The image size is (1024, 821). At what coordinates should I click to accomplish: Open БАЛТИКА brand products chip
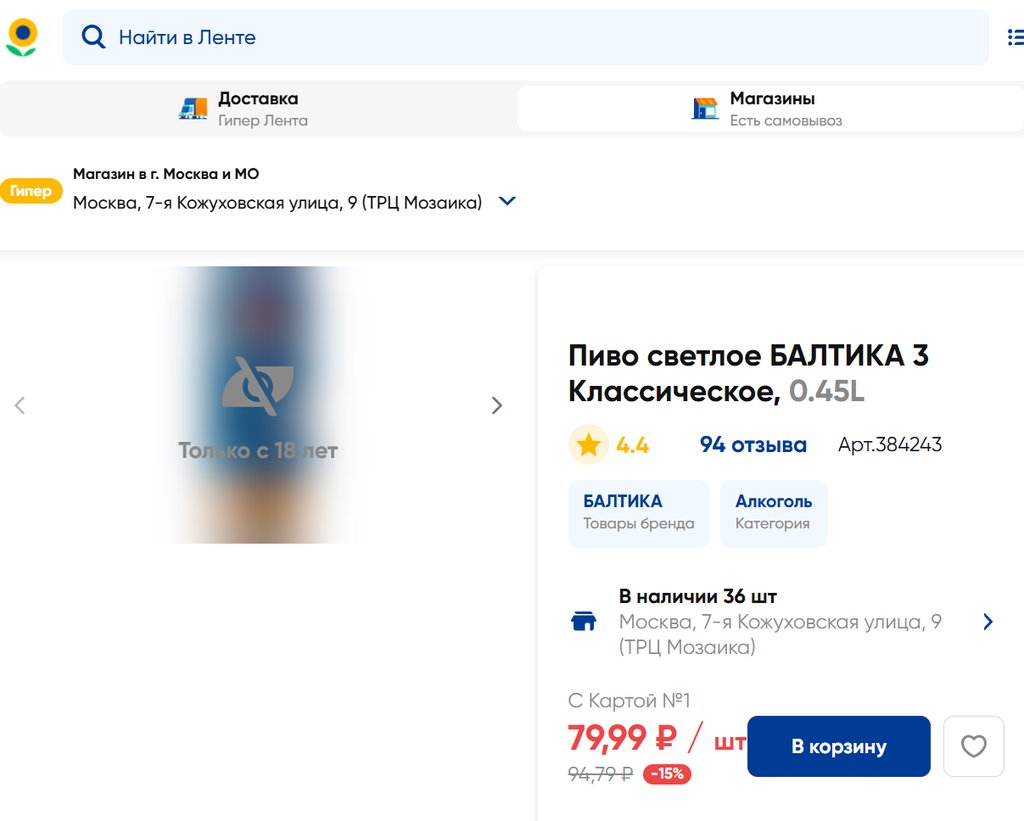(x=638, y=513)
